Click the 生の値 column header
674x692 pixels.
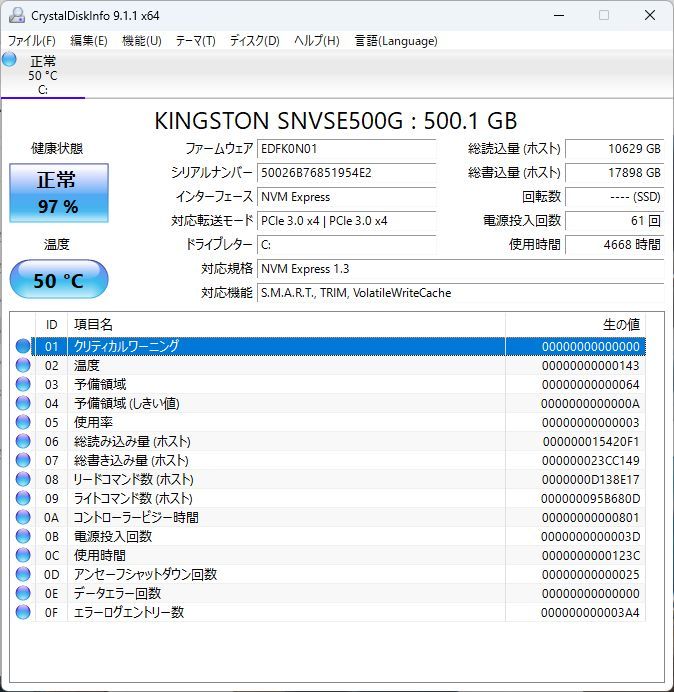point(575,325)
